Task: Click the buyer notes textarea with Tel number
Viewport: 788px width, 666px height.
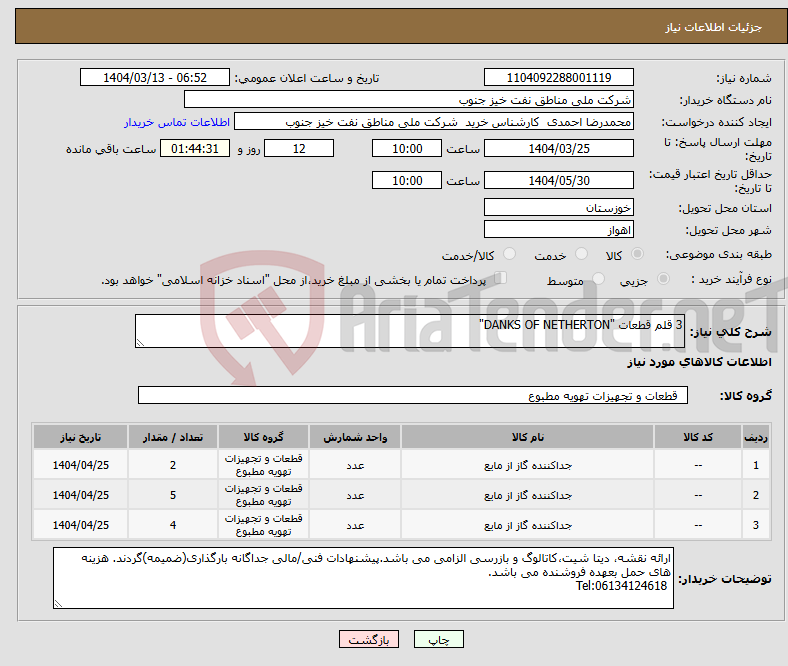Action: coord(363,578)
